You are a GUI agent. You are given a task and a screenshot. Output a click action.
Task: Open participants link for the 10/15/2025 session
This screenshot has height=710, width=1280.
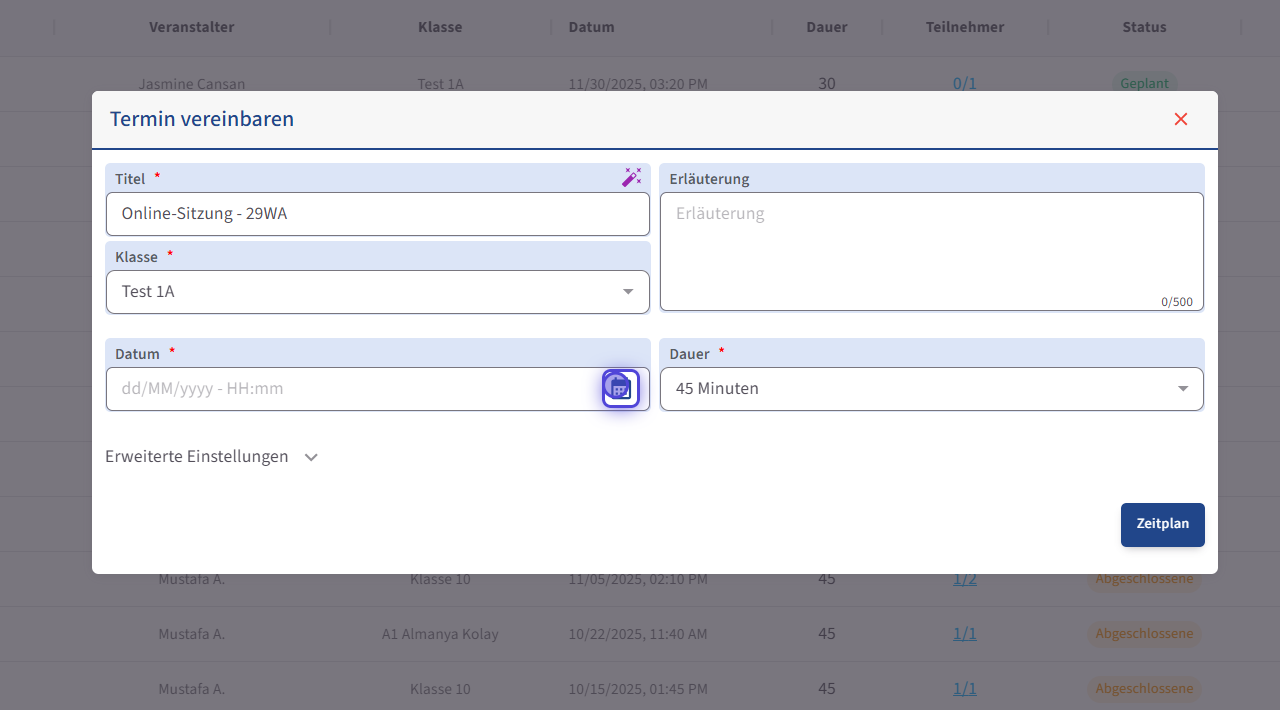click(964, 689)
